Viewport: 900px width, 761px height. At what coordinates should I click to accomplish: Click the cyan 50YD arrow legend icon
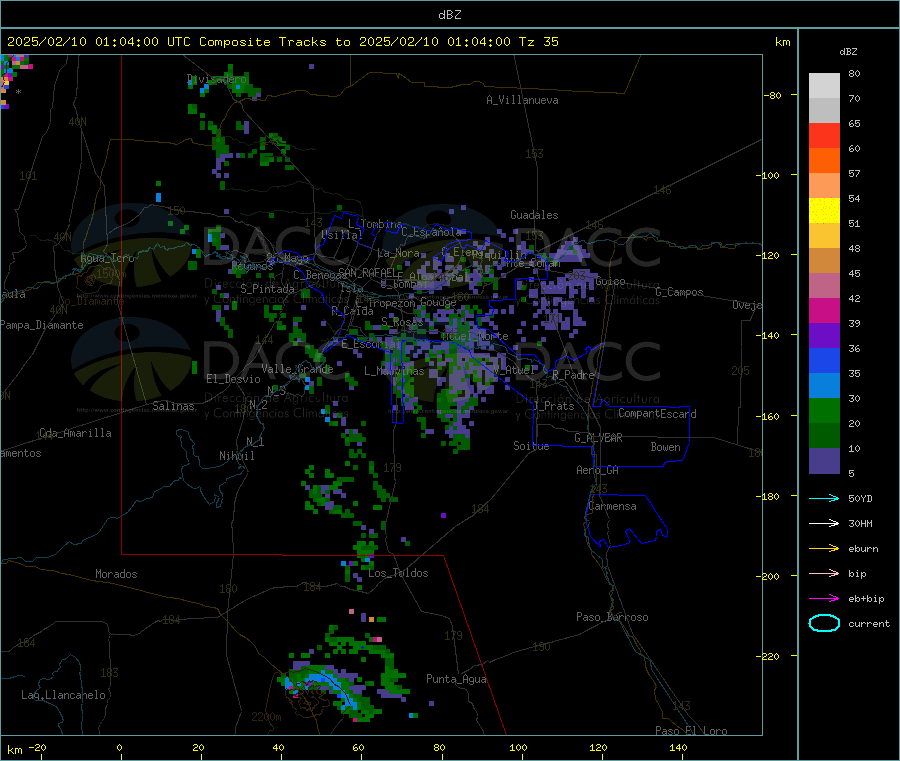[824, 498]
